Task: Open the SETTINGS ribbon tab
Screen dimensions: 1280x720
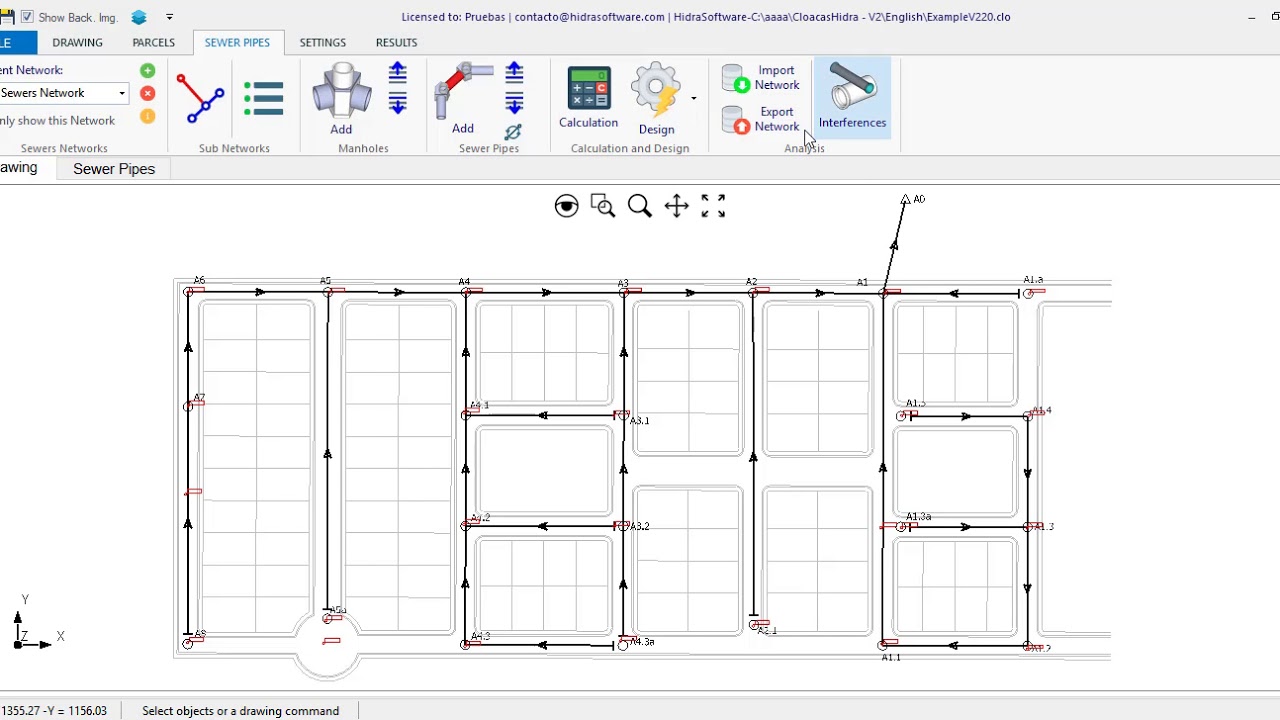Action: pos(322,42)
